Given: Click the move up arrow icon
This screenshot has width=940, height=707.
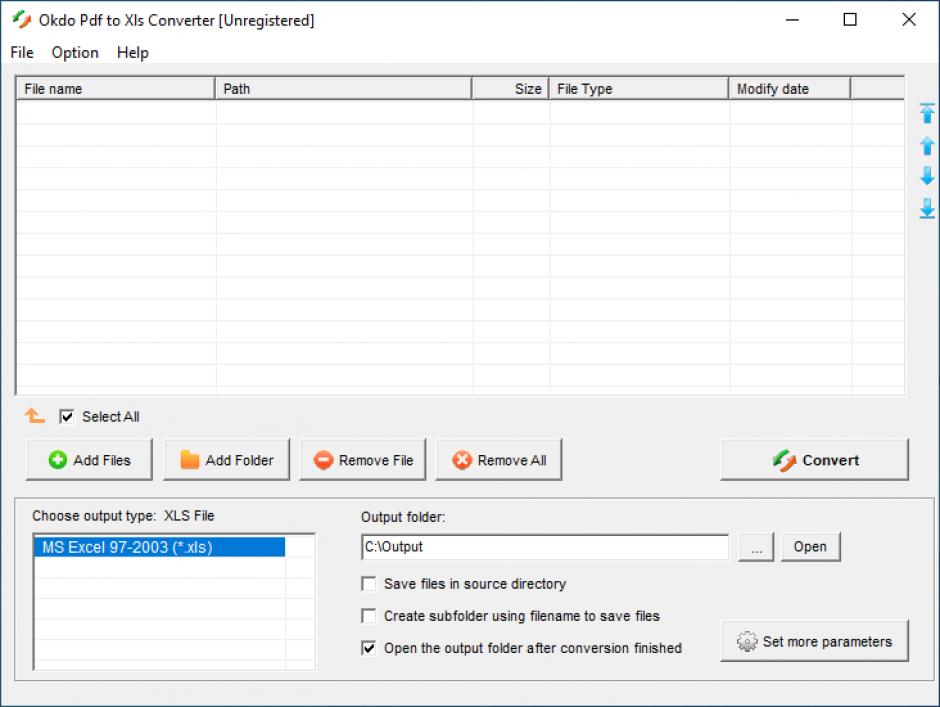Looking at the screenshot, I should [927, 145].
